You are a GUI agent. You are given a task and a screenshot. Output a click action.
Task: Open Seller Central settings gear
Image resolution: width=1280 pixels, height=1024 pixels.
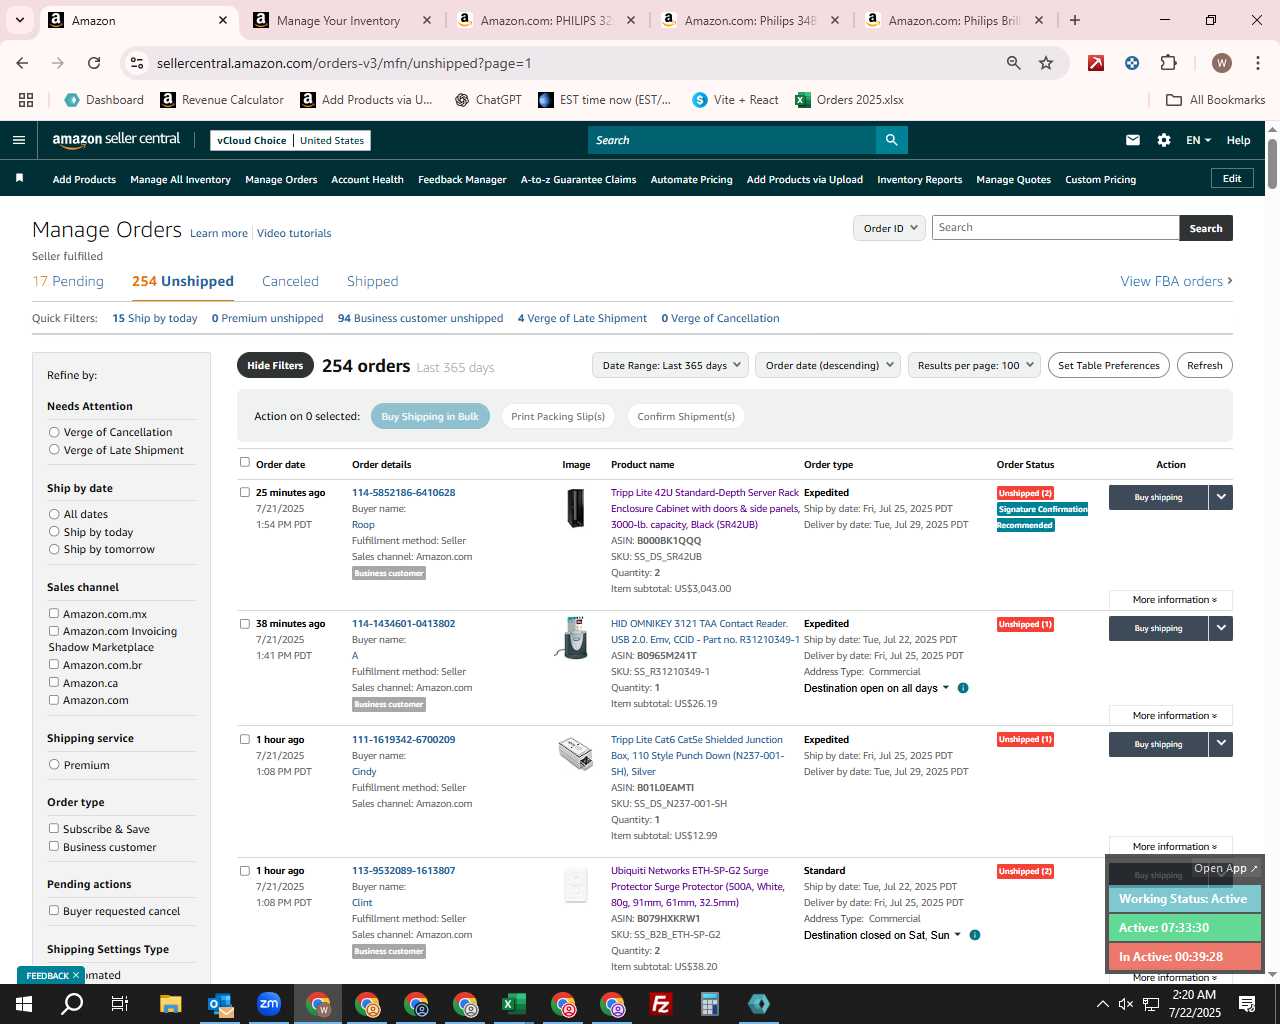click(1164, 140)
